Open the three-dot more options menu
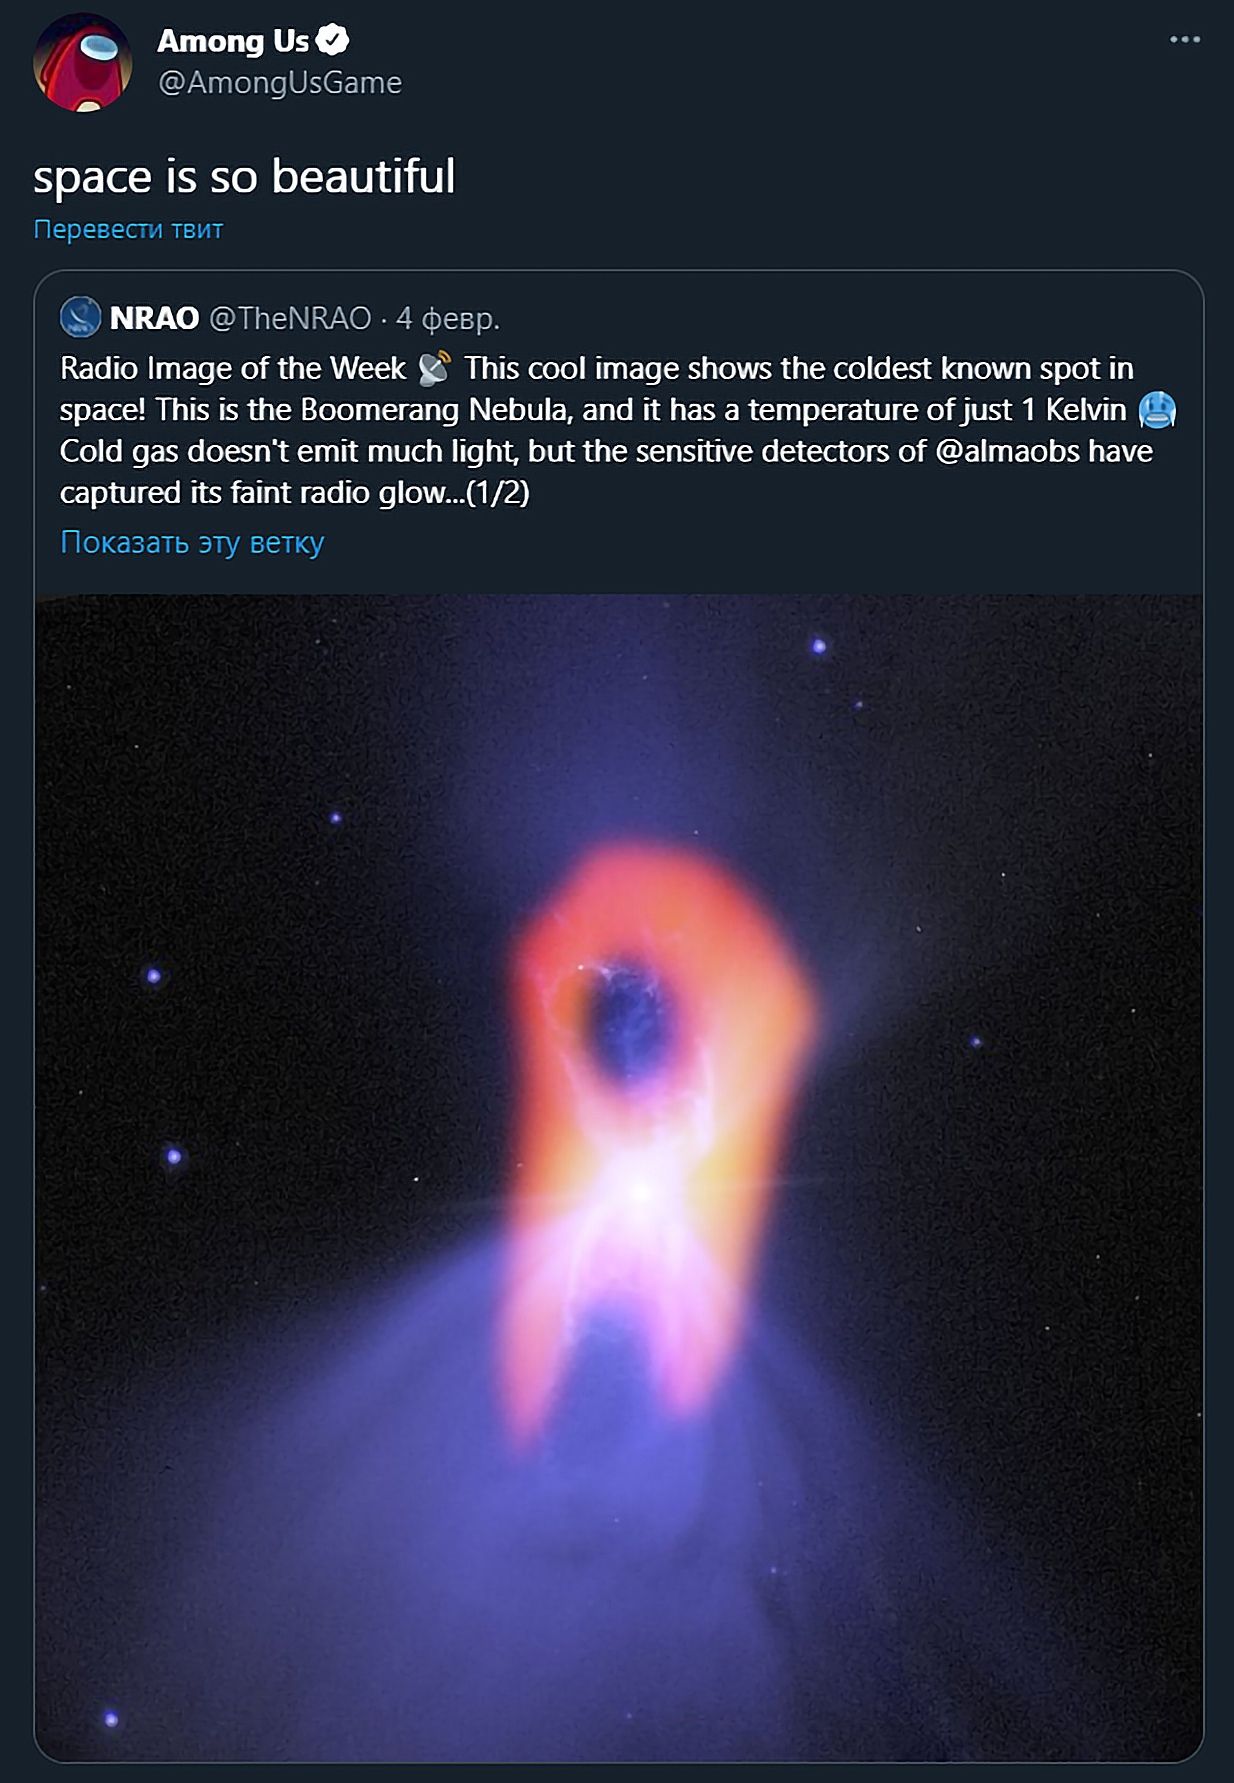The height and width of the screenshot is (1783, 1234). [x=1184, y=40]
